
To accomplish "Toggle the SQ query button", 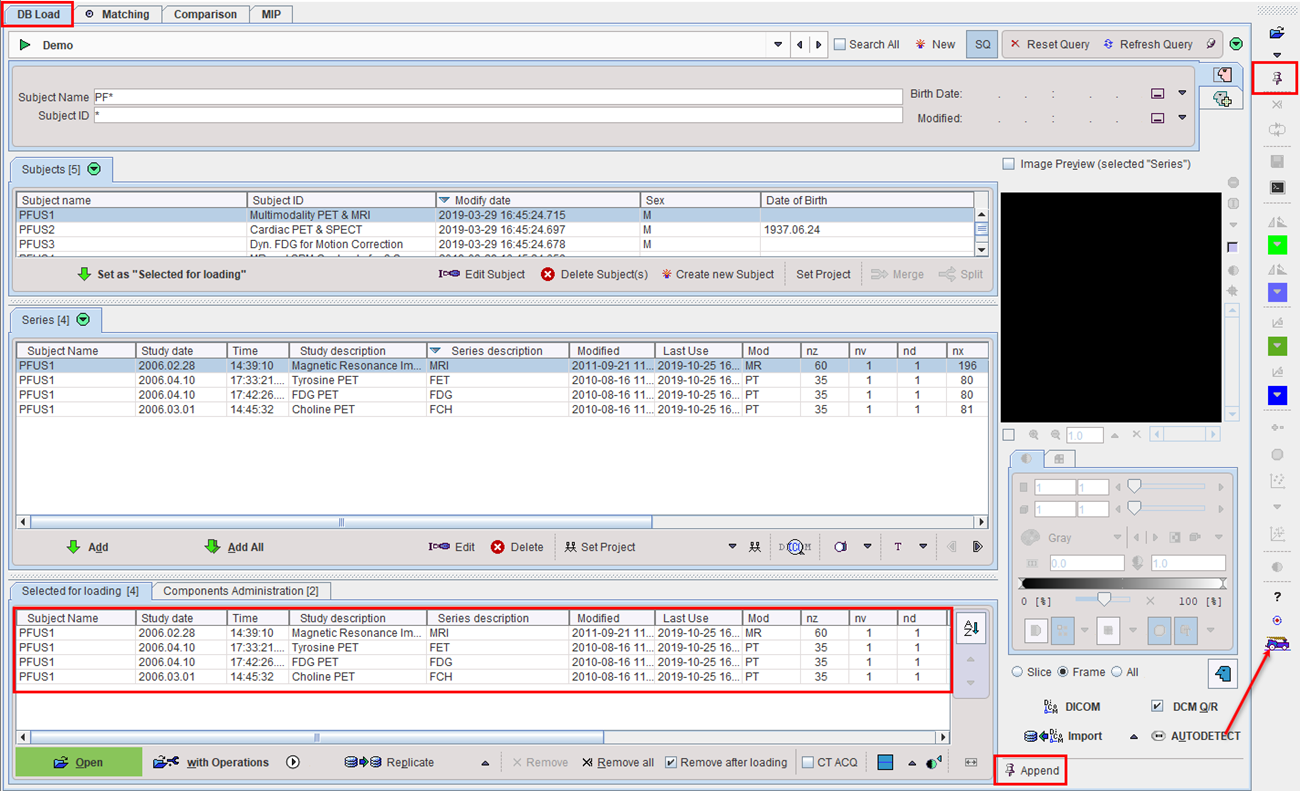I will coord(982,44).
